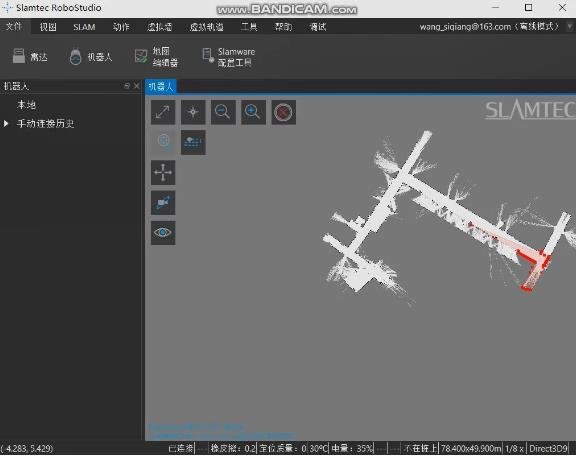576x456 pixels.
Task: Open the 地图编辑器 map editor button
Action: [x=156, y=57]
